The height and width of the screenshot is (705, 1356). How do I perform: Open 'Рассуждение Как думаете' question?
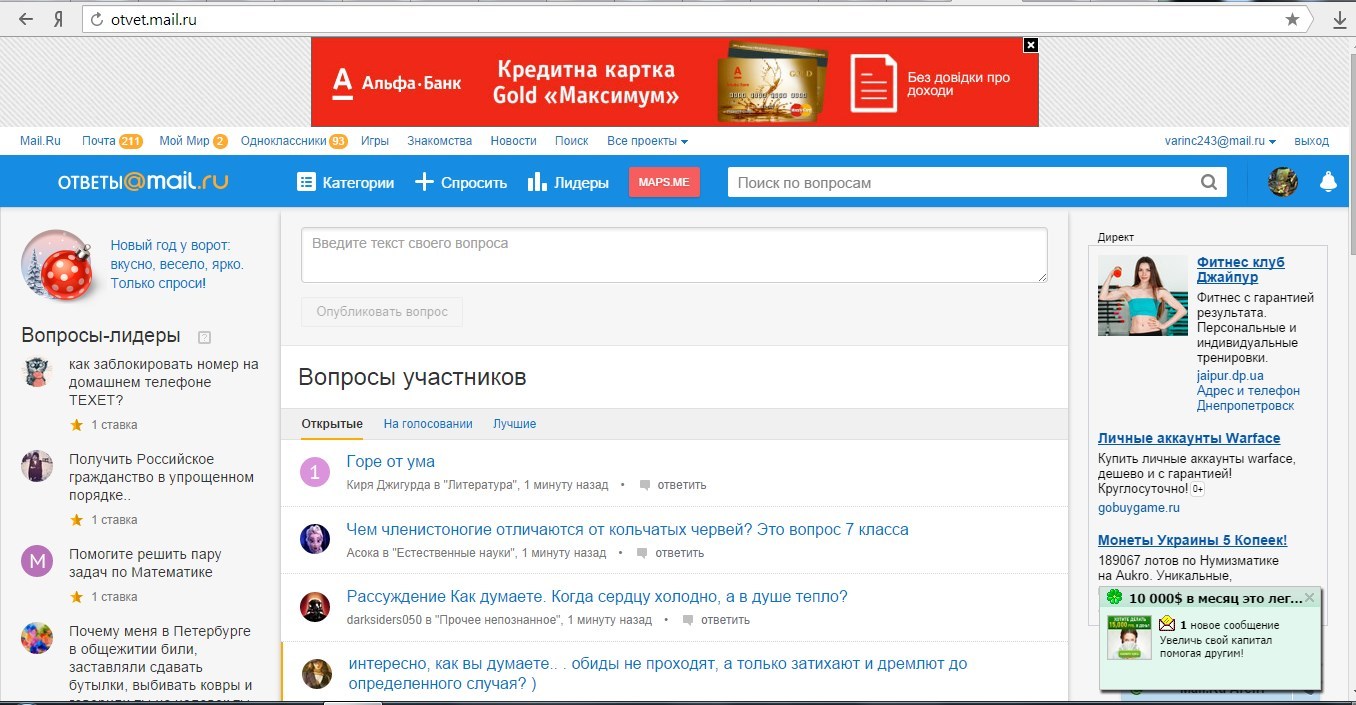click(x=597, y=596)
